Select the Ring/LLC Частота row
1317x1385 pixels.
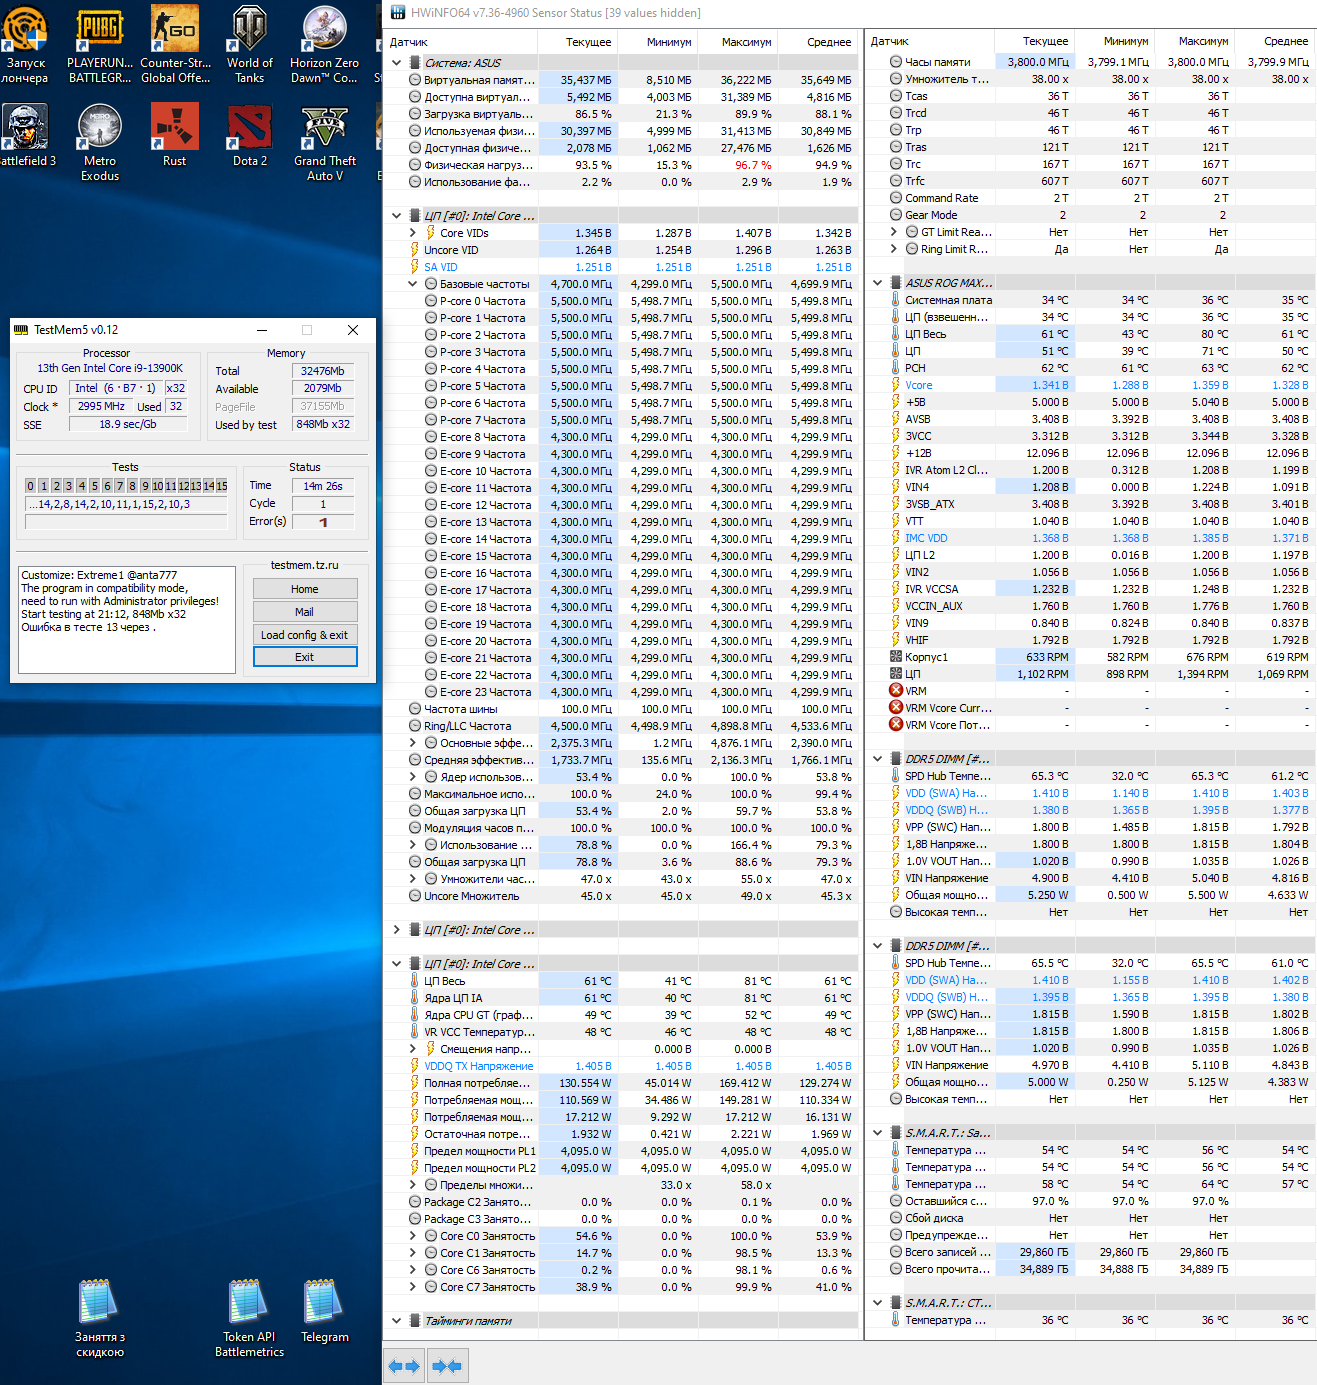(621, 726)
